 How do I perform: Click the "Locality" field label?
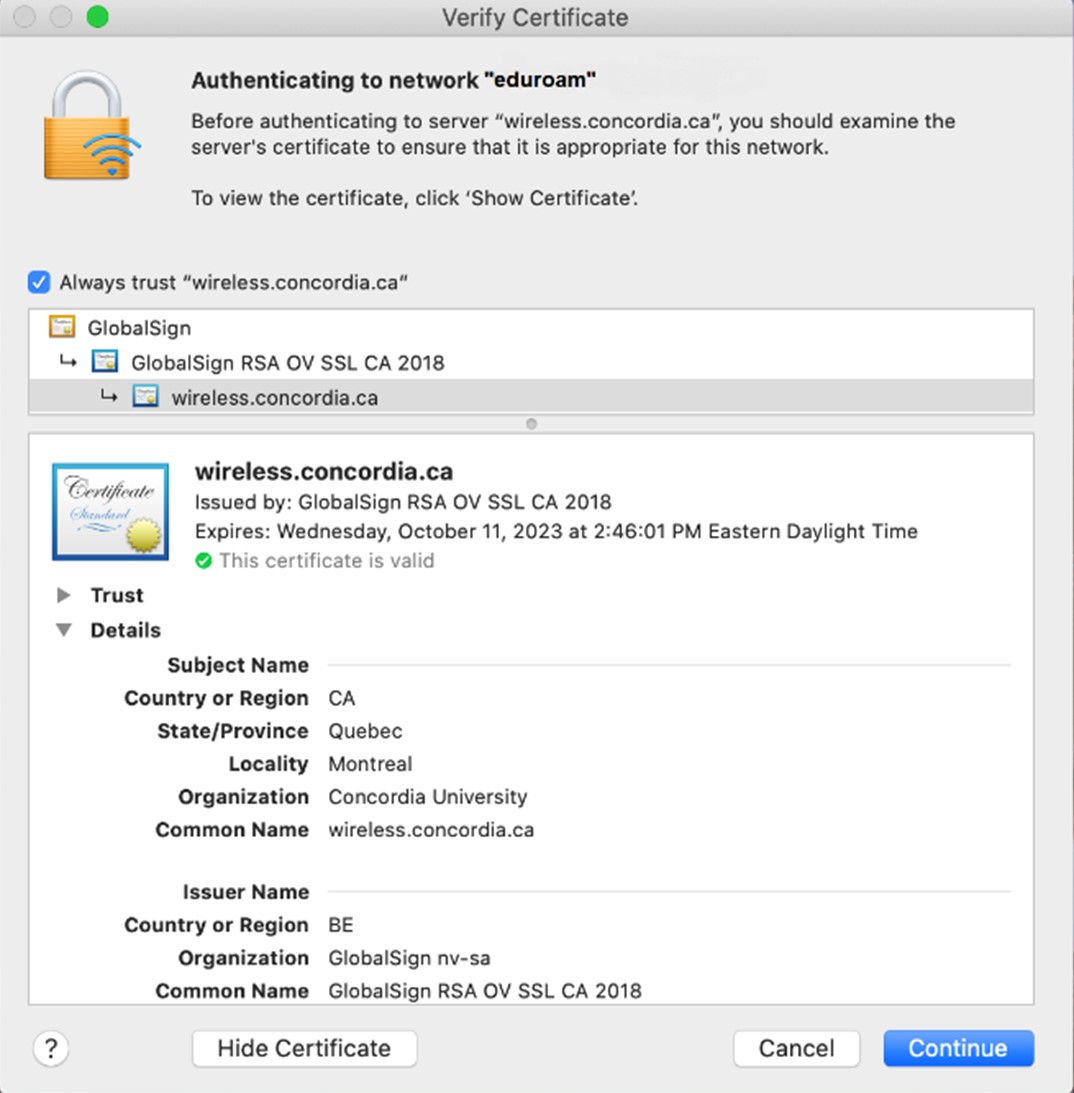[268, 764]
